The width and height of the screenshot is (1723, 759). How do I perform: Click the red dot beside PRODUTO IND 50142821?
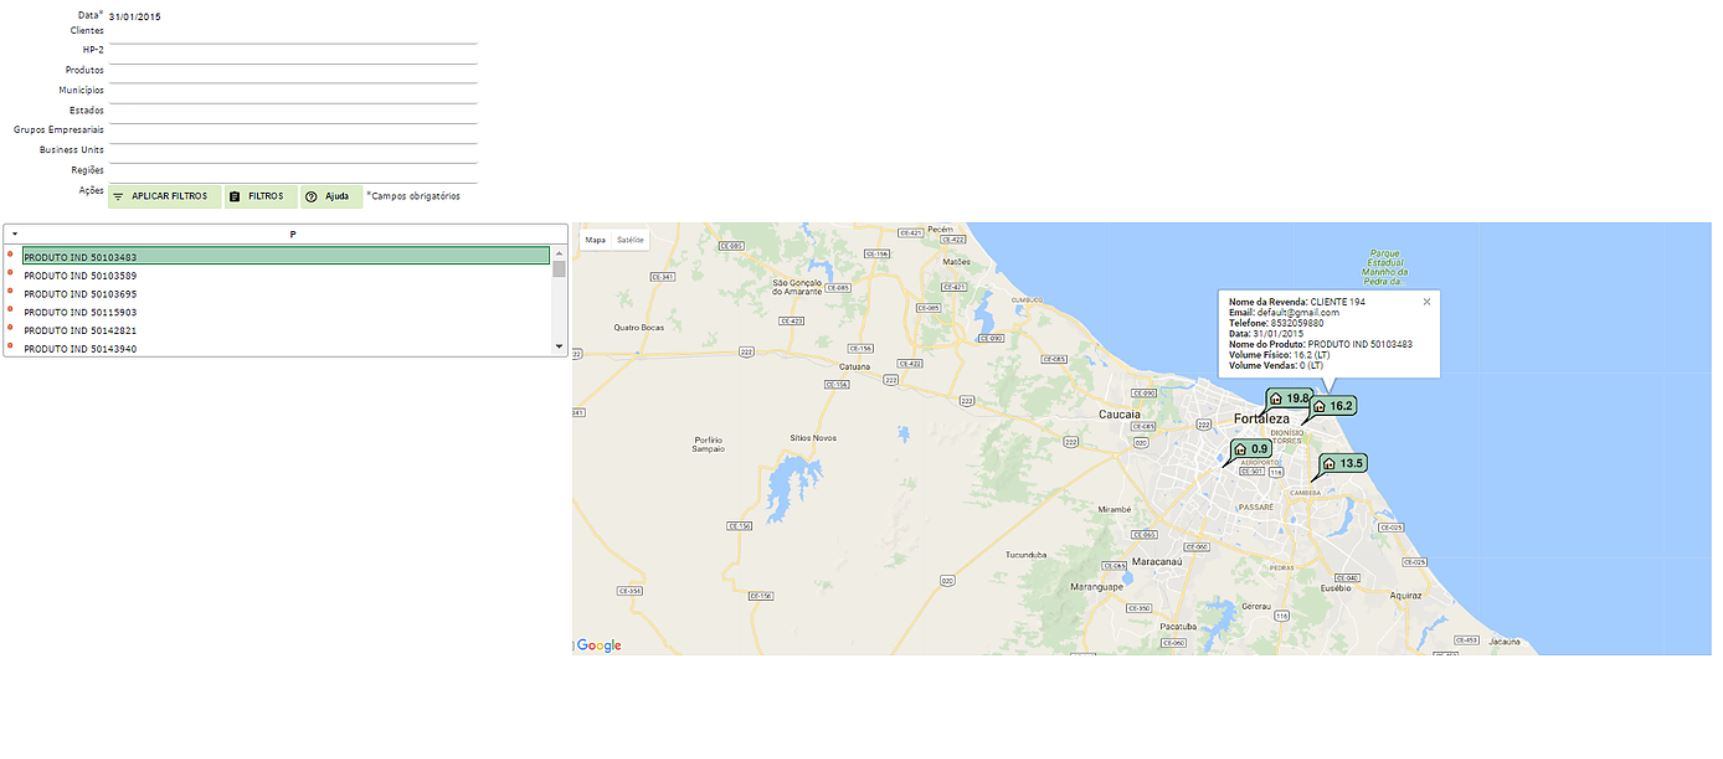click(x=10, y=327)
